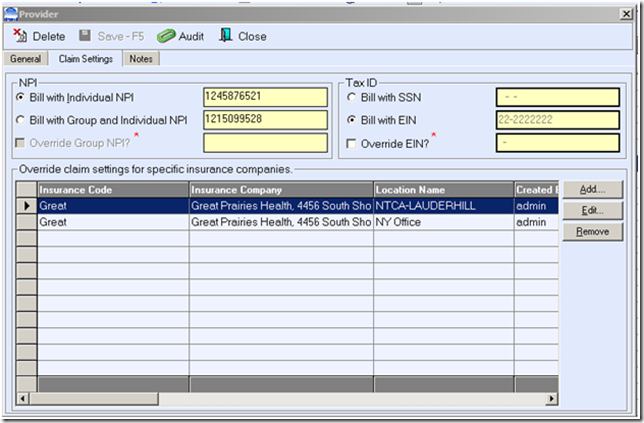Click the admin cell in the NY Office row
Screen dimensions: 644x423
536,222
